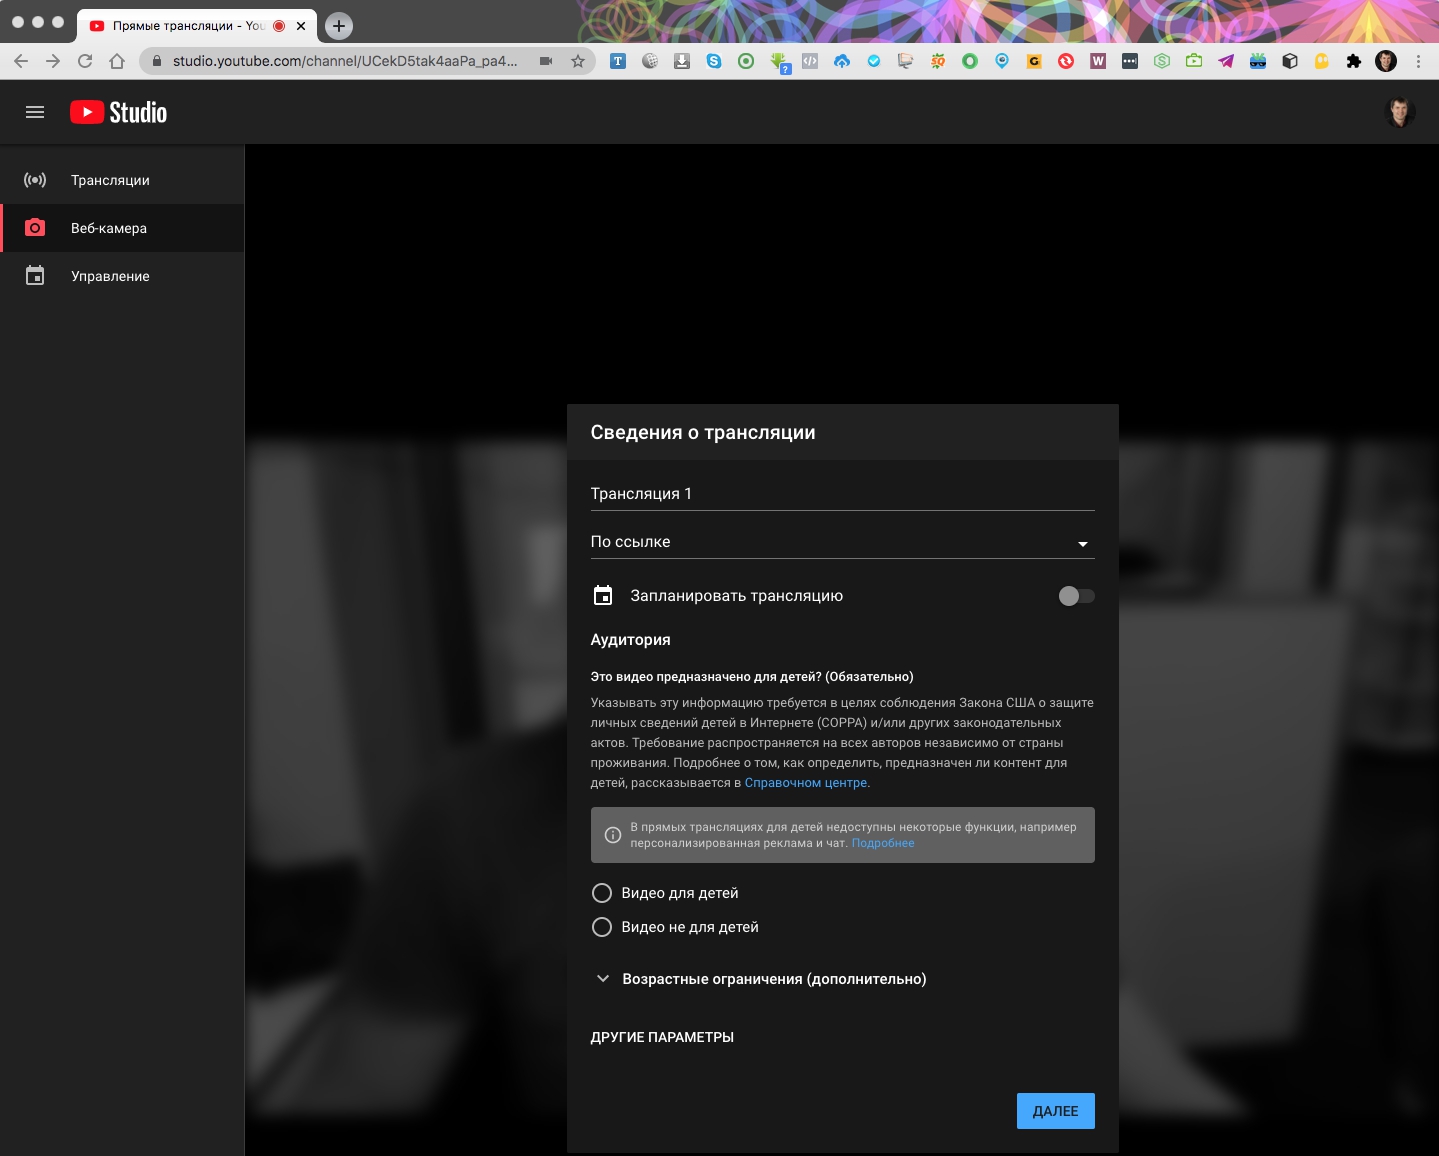Open the orange G extension icon
Image resolution: width=1439 pixels, height=1156 pixels.
(1034, 61)
